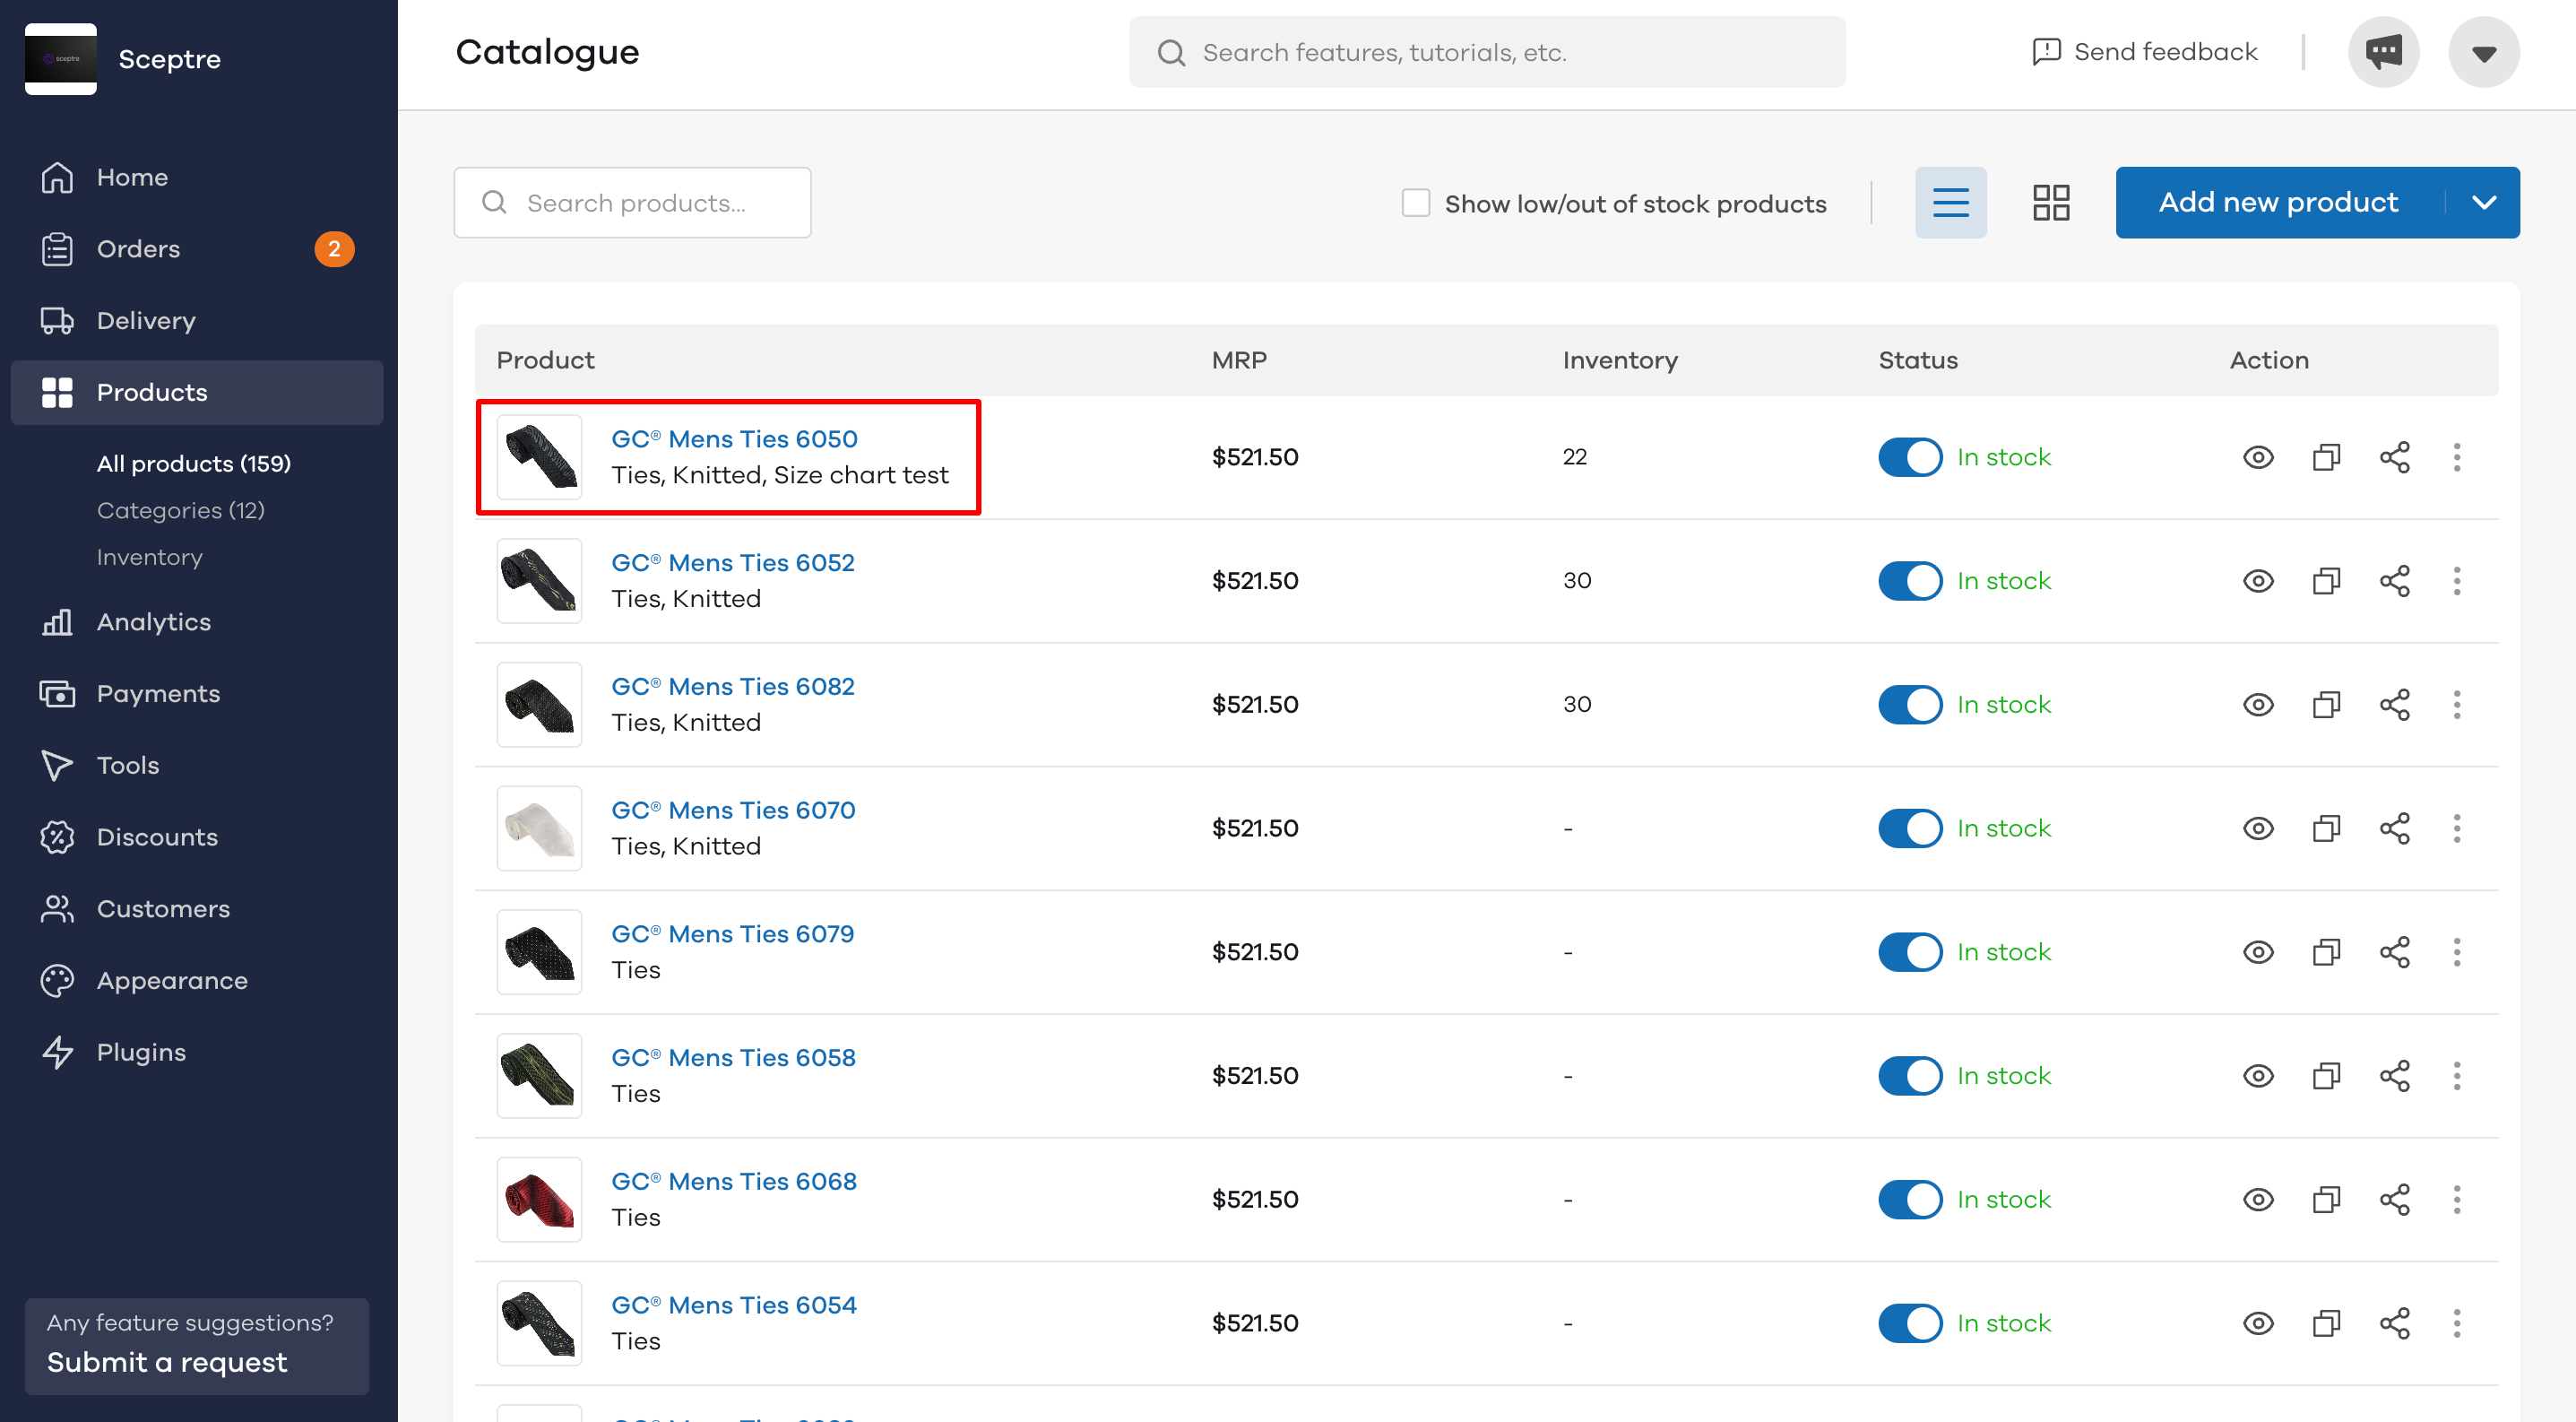Go to Home in sidebar

(x=197, y=177)
